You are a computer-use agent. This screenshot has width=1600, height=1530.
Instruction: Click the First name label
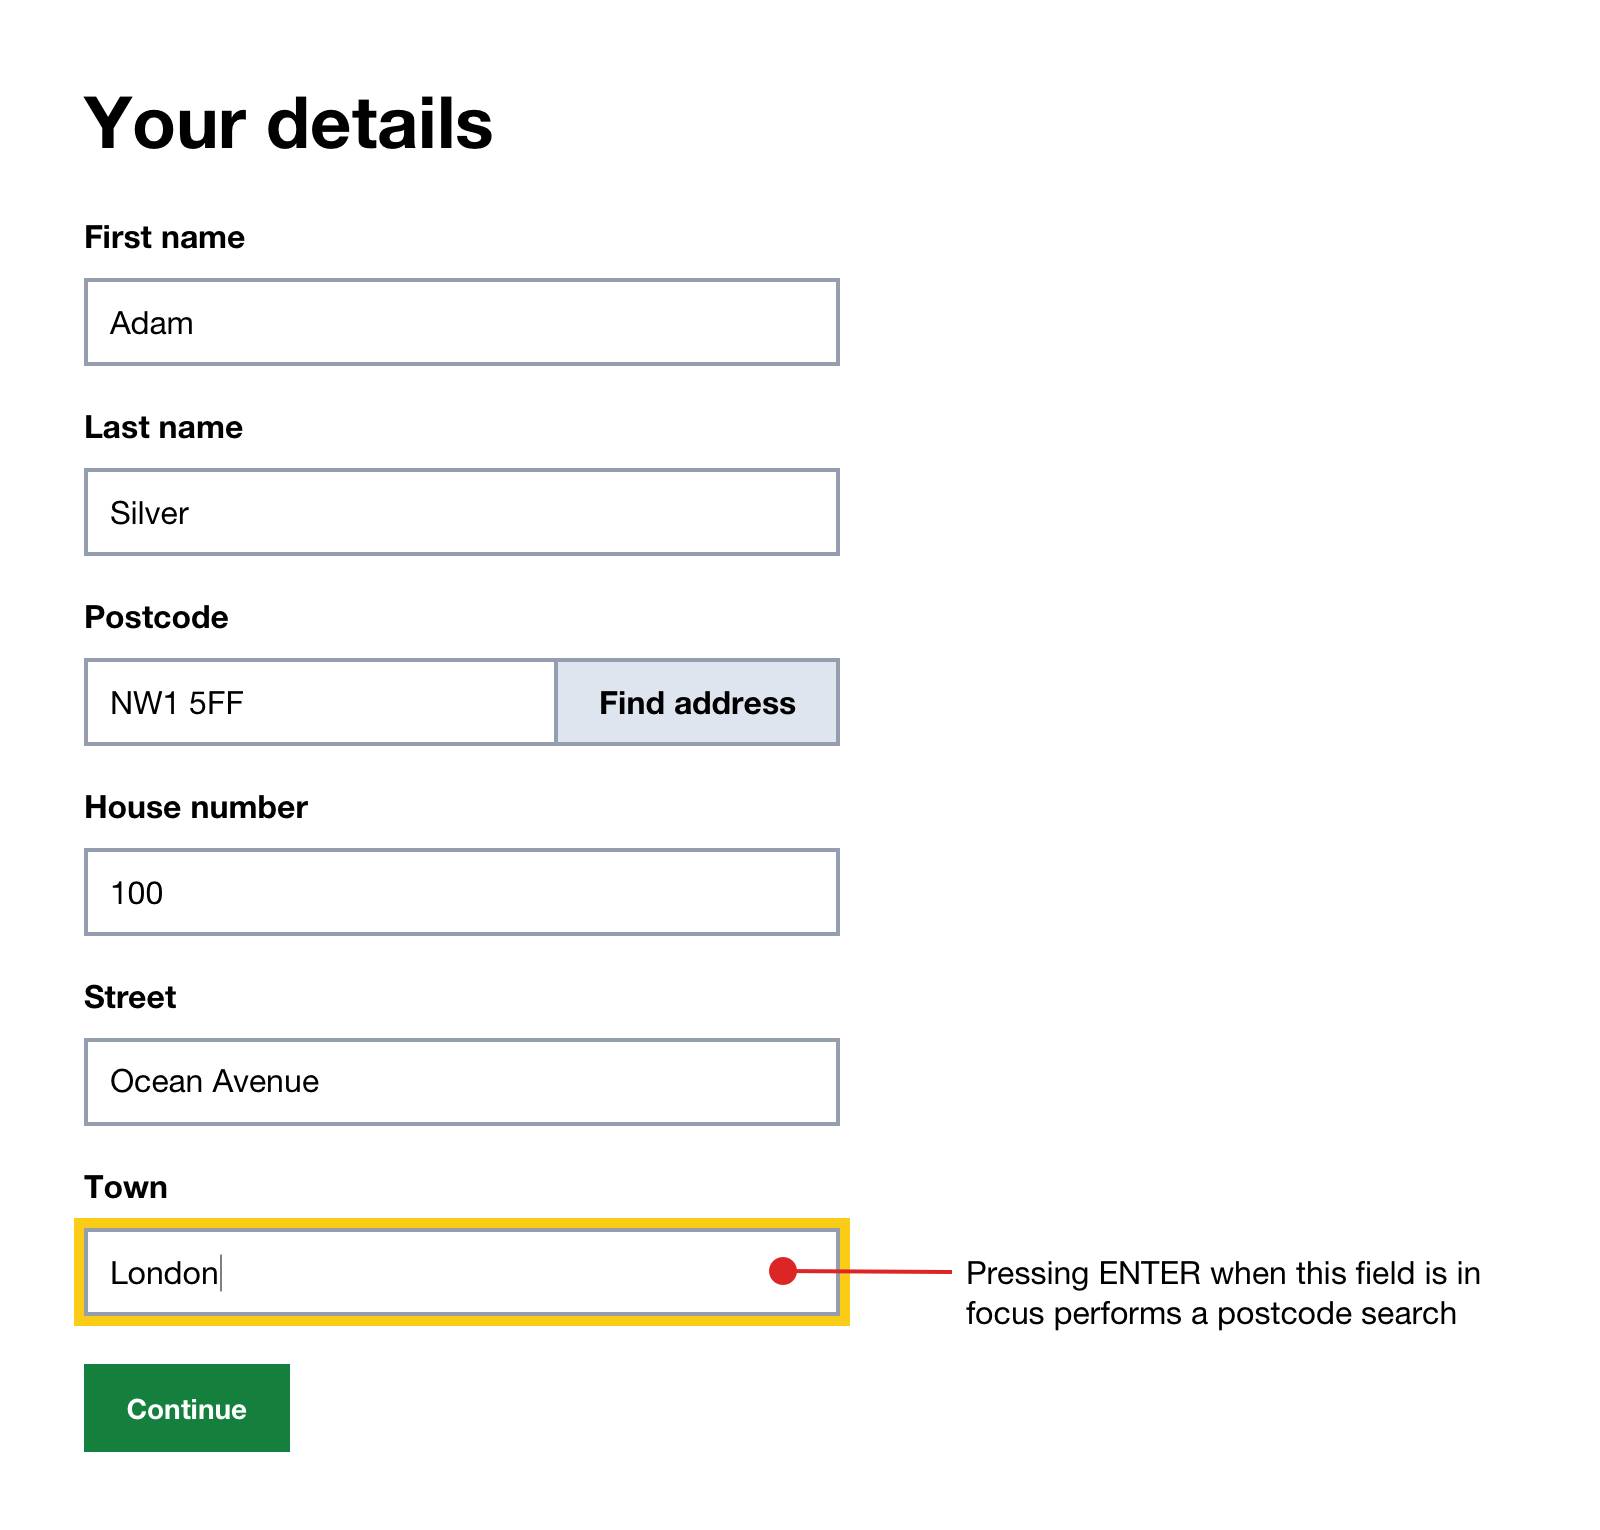(163, 237)
